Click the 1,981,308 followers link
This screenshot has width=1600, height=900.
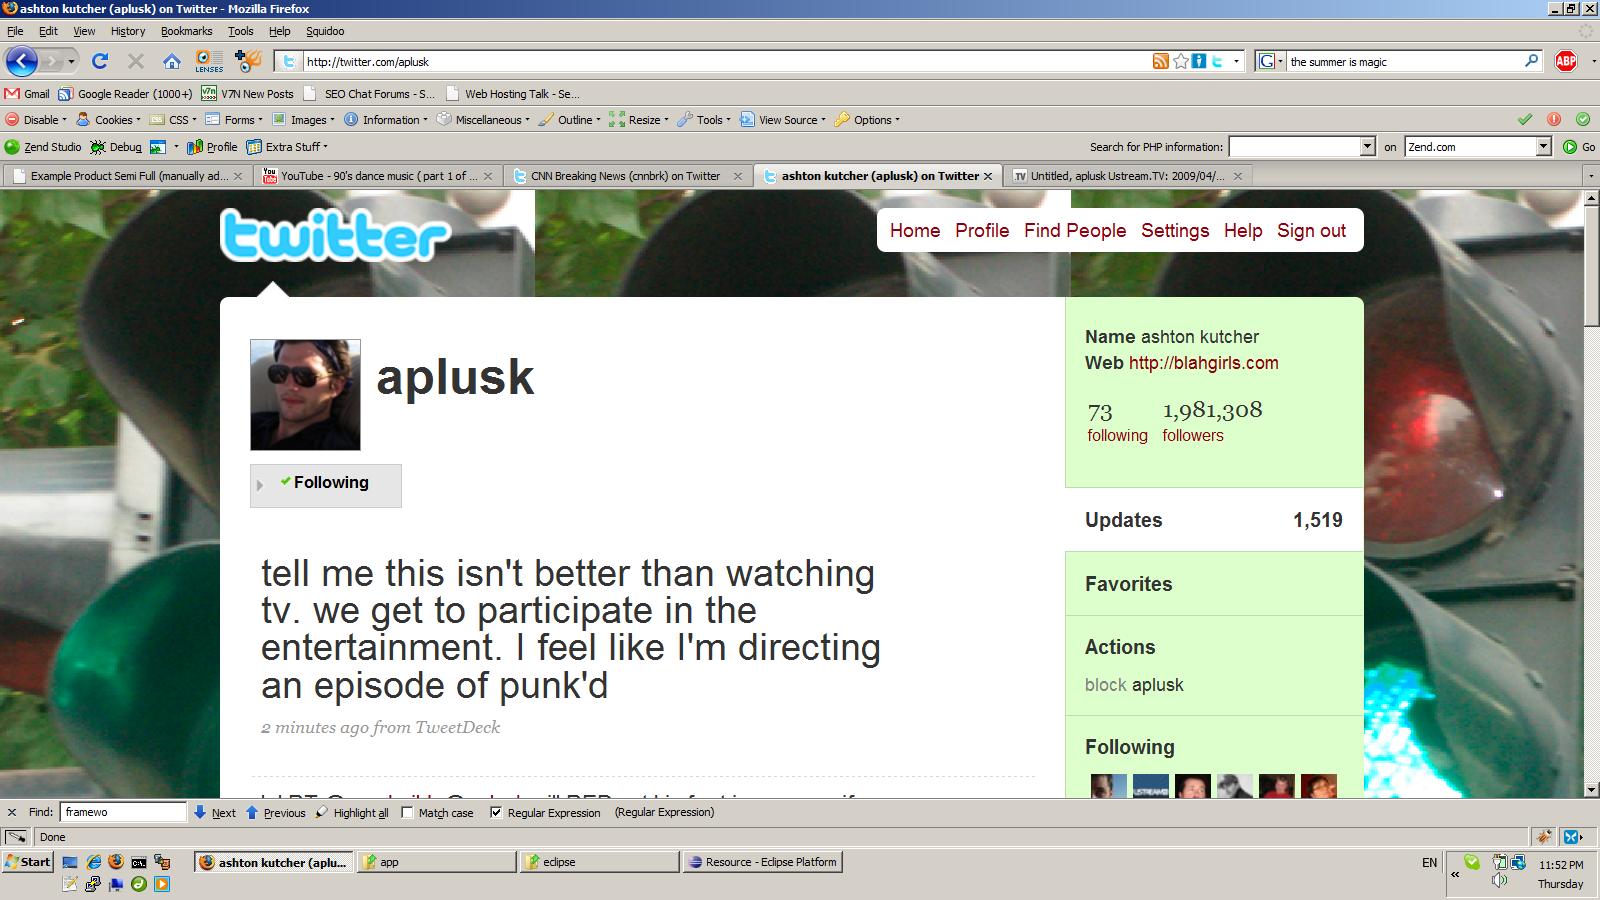[1212, 421]
